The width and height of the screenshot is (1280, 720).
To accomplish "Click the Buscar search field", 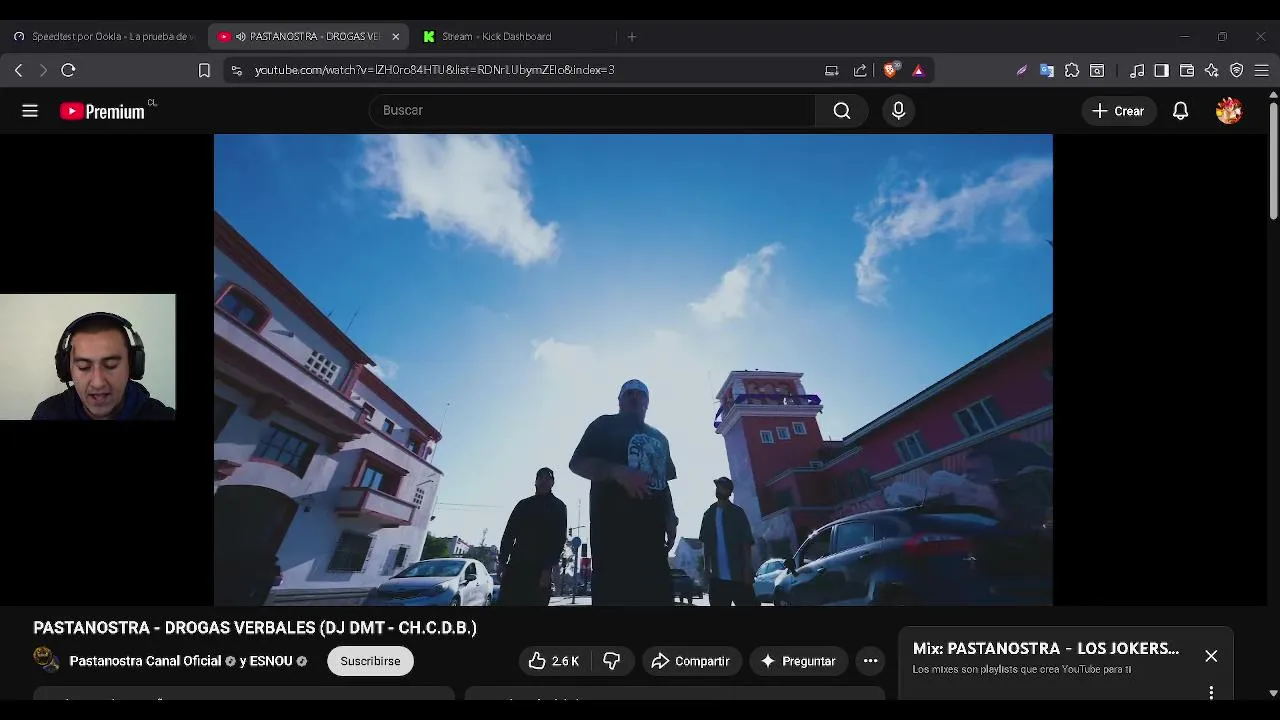I will click(592, 111).
